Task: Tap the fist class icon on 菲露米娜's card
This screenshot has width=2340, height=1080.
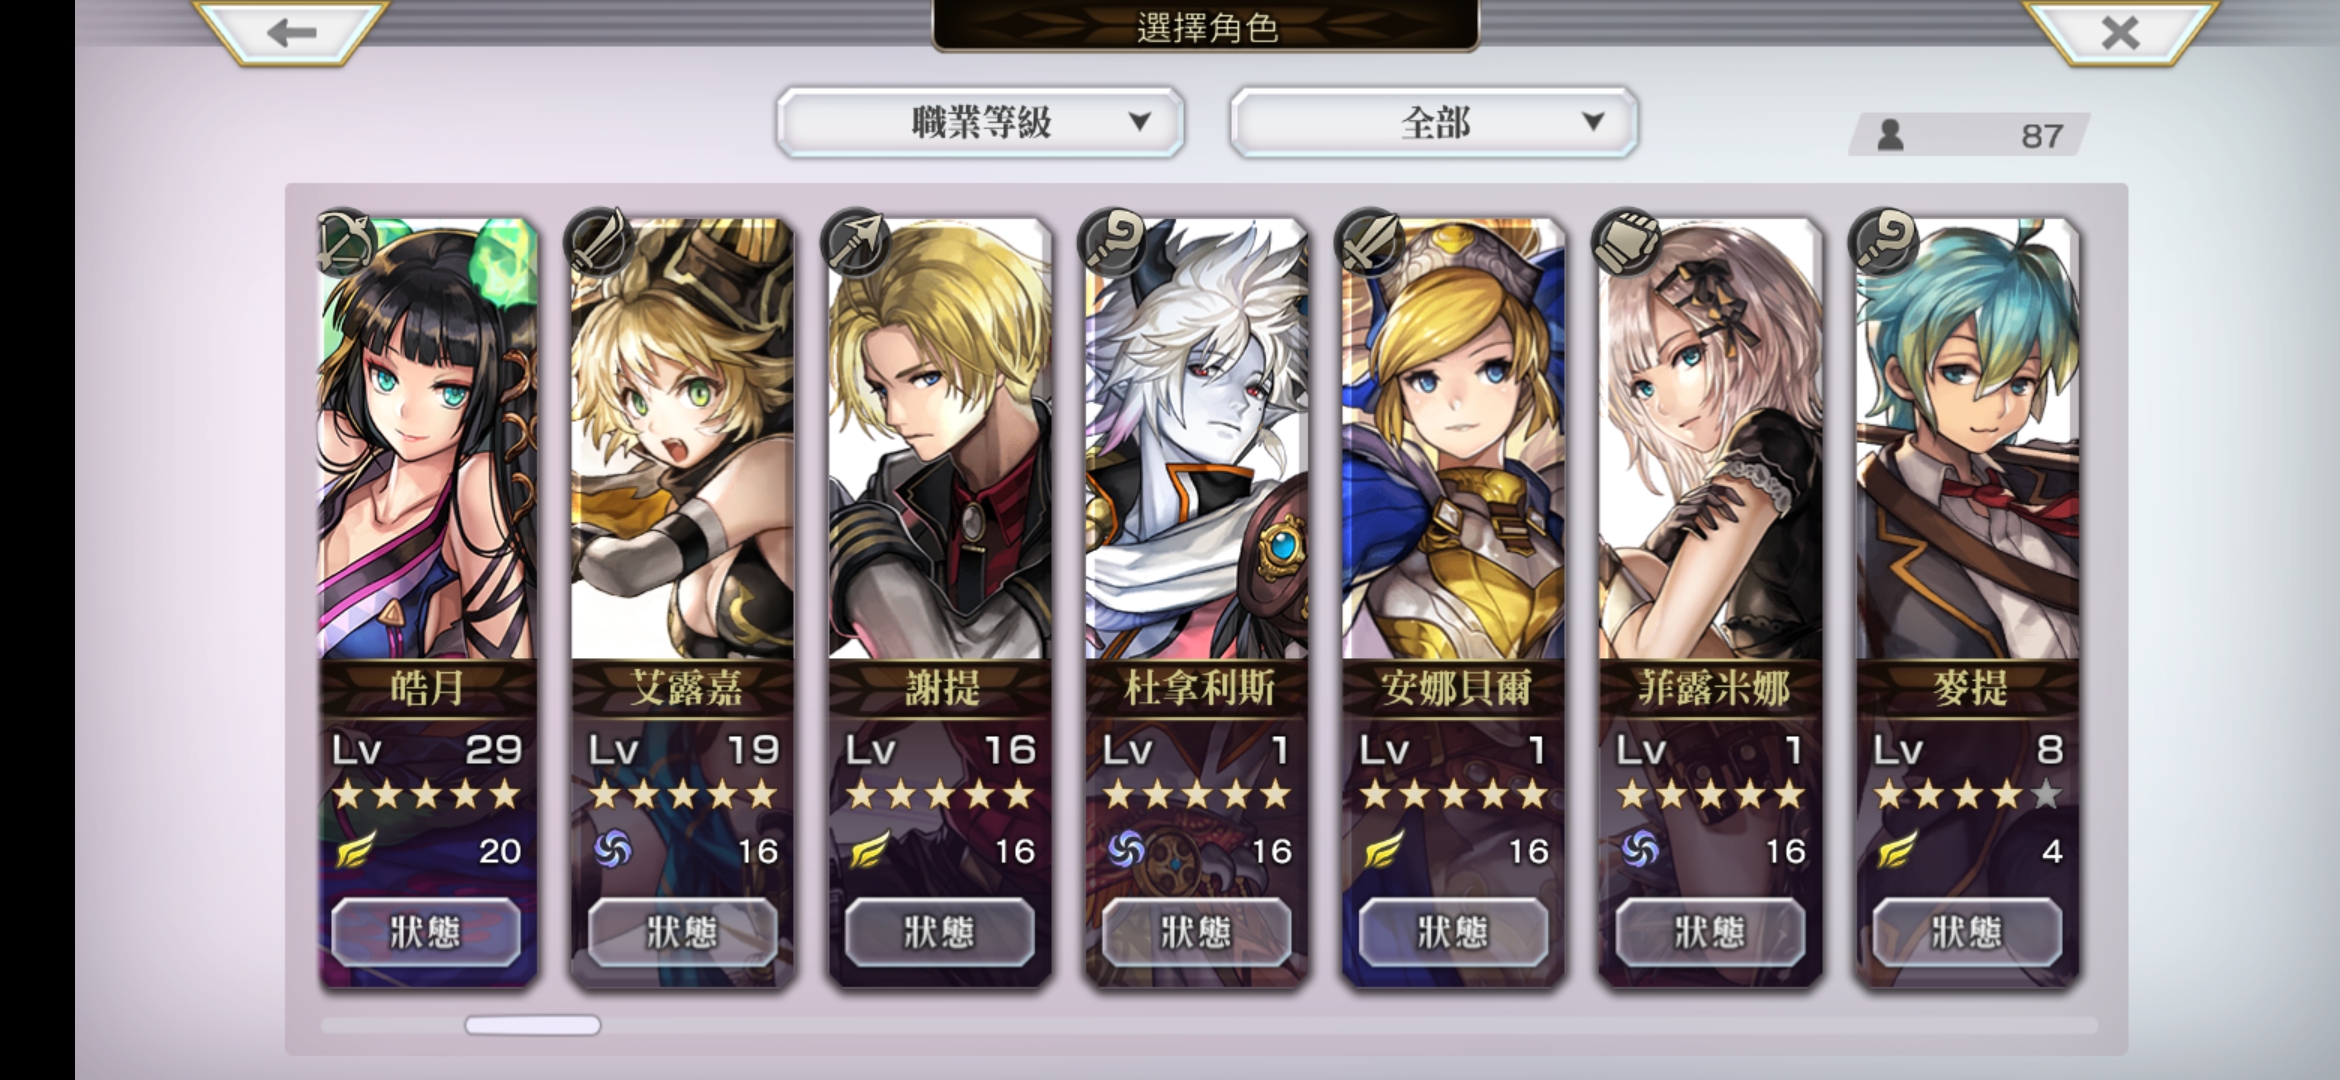Action: [1626, 242]
